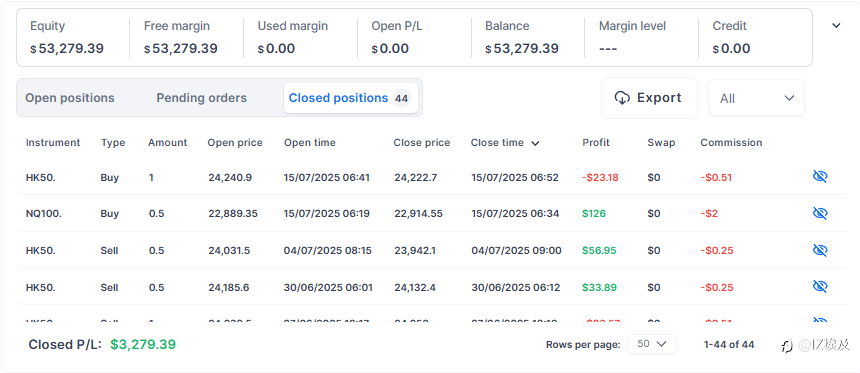Viewport: 860px width, 373px height.
Task: Open the Rows per page dropdown
Action: pos(652,344)
